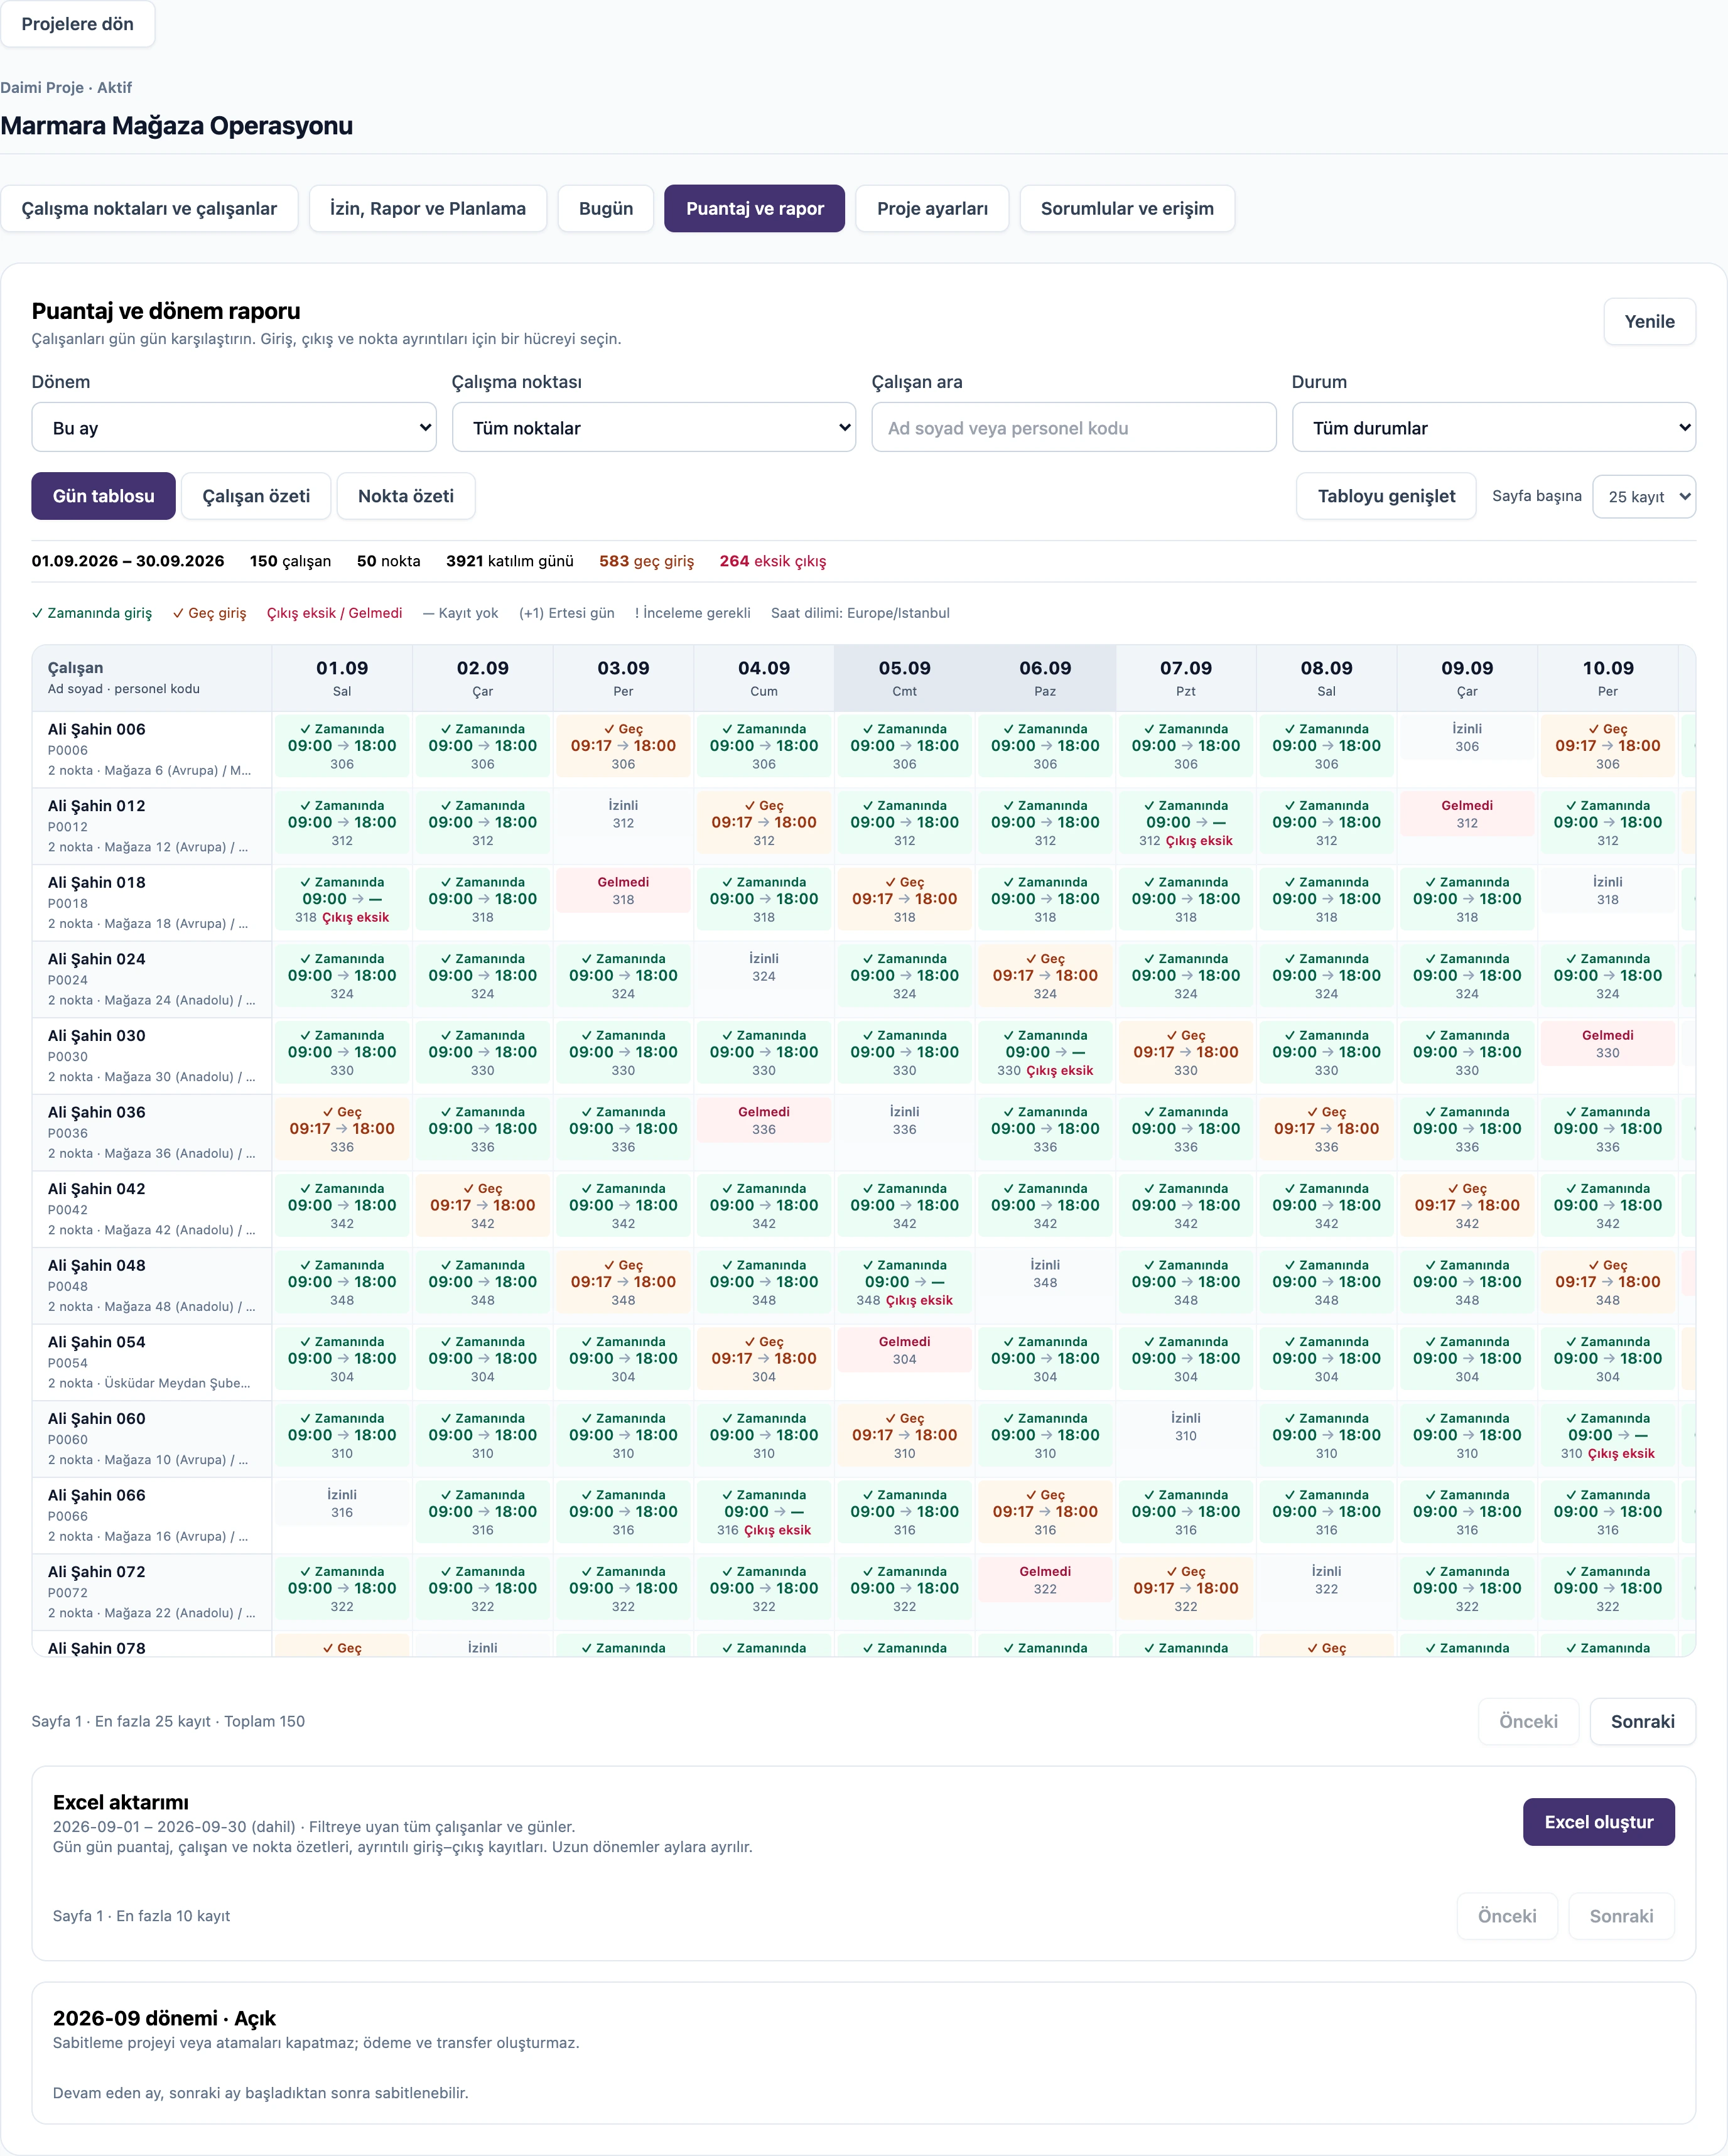Open Ali Şahin 066 İzinli cell on 01.09
The height and width of the screenshot is (2156, 1728).
(x=342, y=1503)
